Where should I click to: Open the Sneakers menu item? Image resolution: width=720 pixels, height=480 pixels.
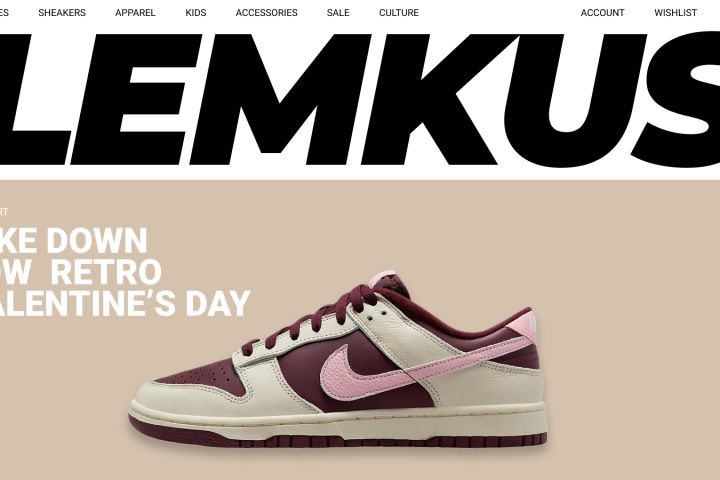62,13
